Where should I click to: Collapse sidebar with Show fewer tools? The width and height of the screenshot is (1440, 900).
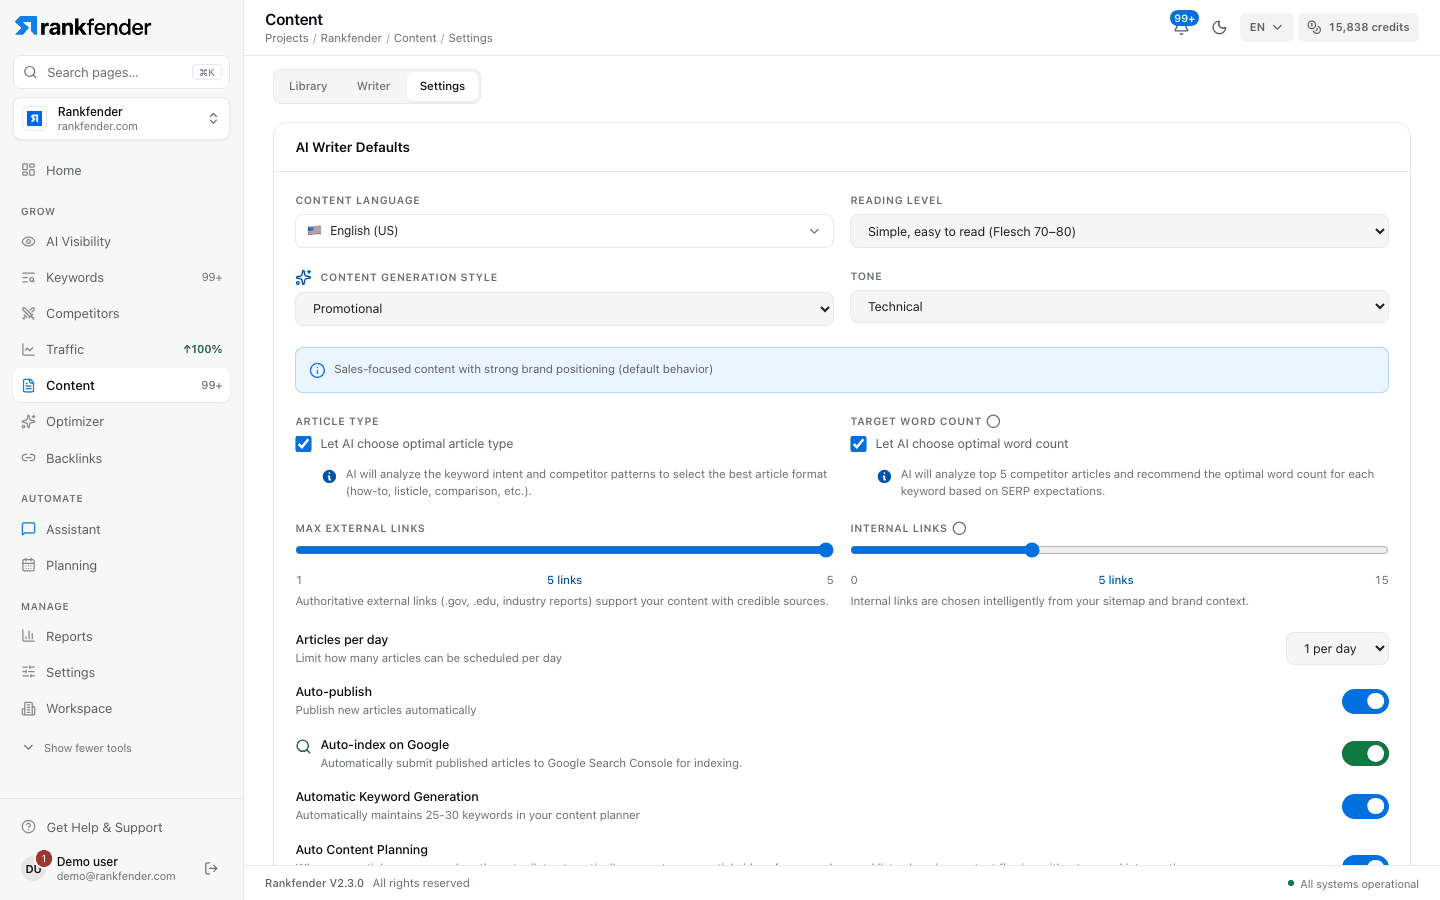(78, 748)
